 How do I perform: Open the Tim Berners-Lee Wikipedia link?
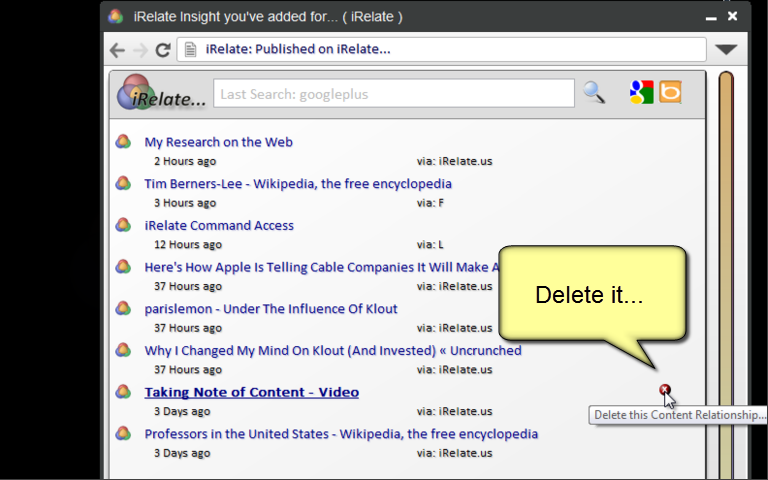298,184
